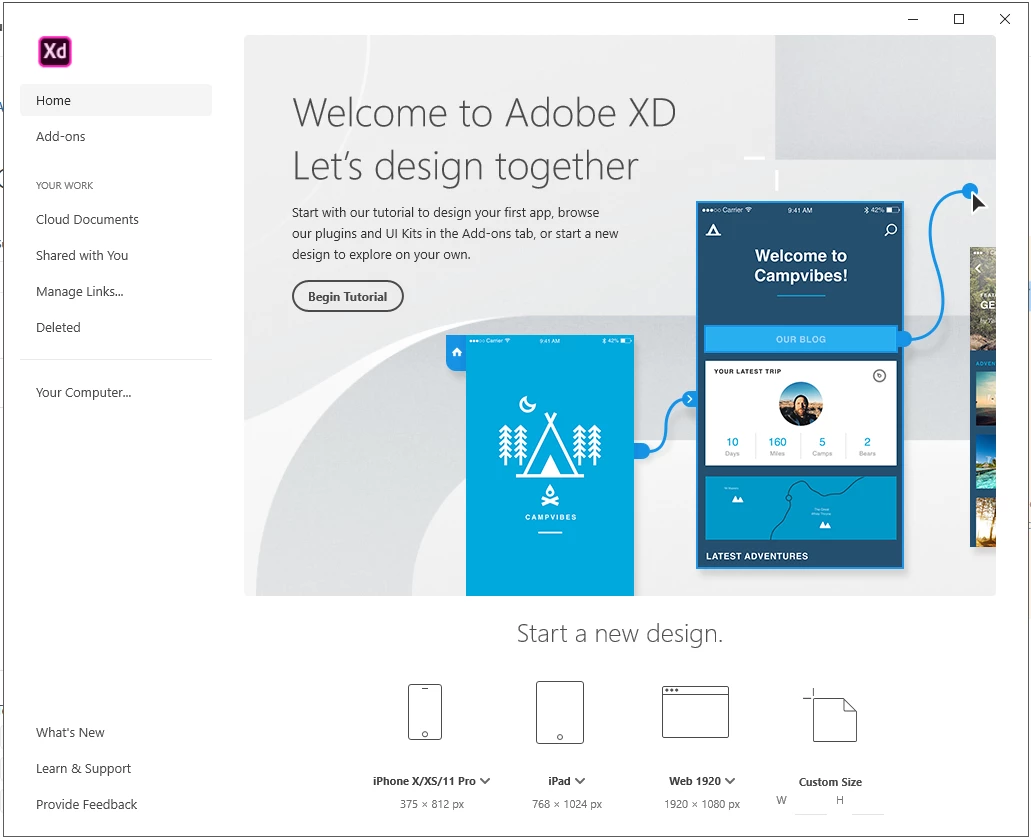Screen dimensions: 1031x839
Task: Click the Custom Size label
Action: (x=830, y=782)
